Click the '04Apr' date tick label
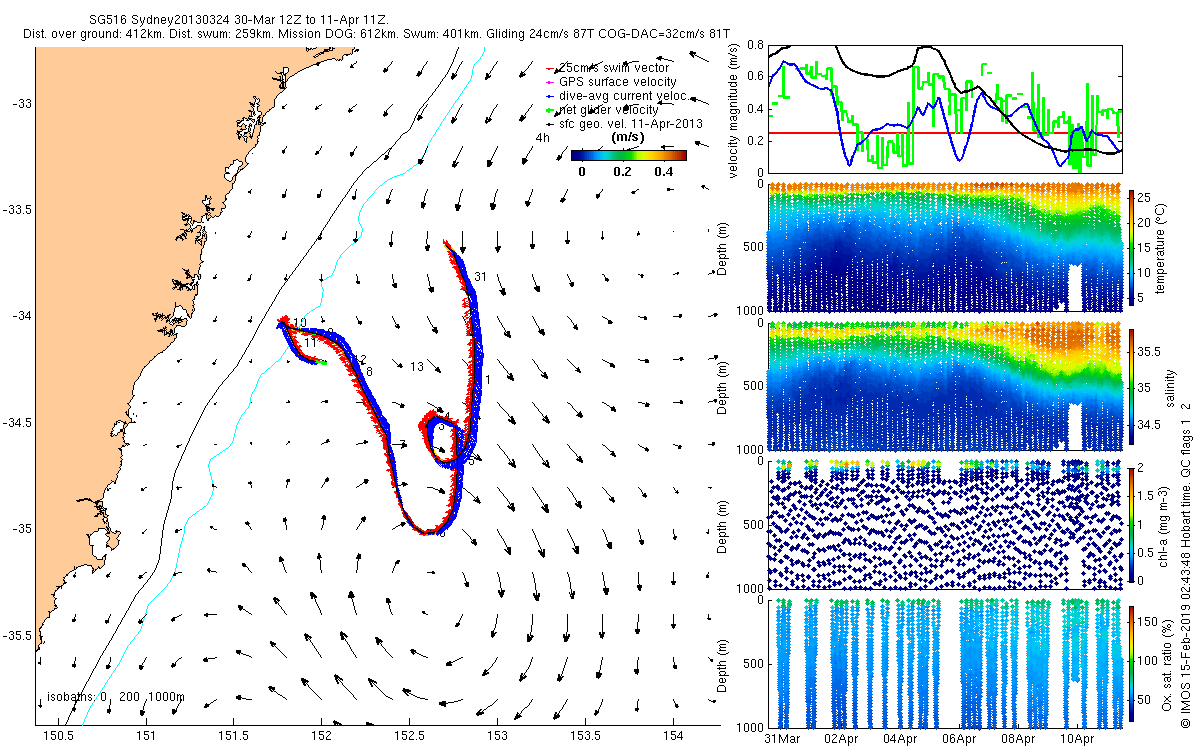 point(900,739)
